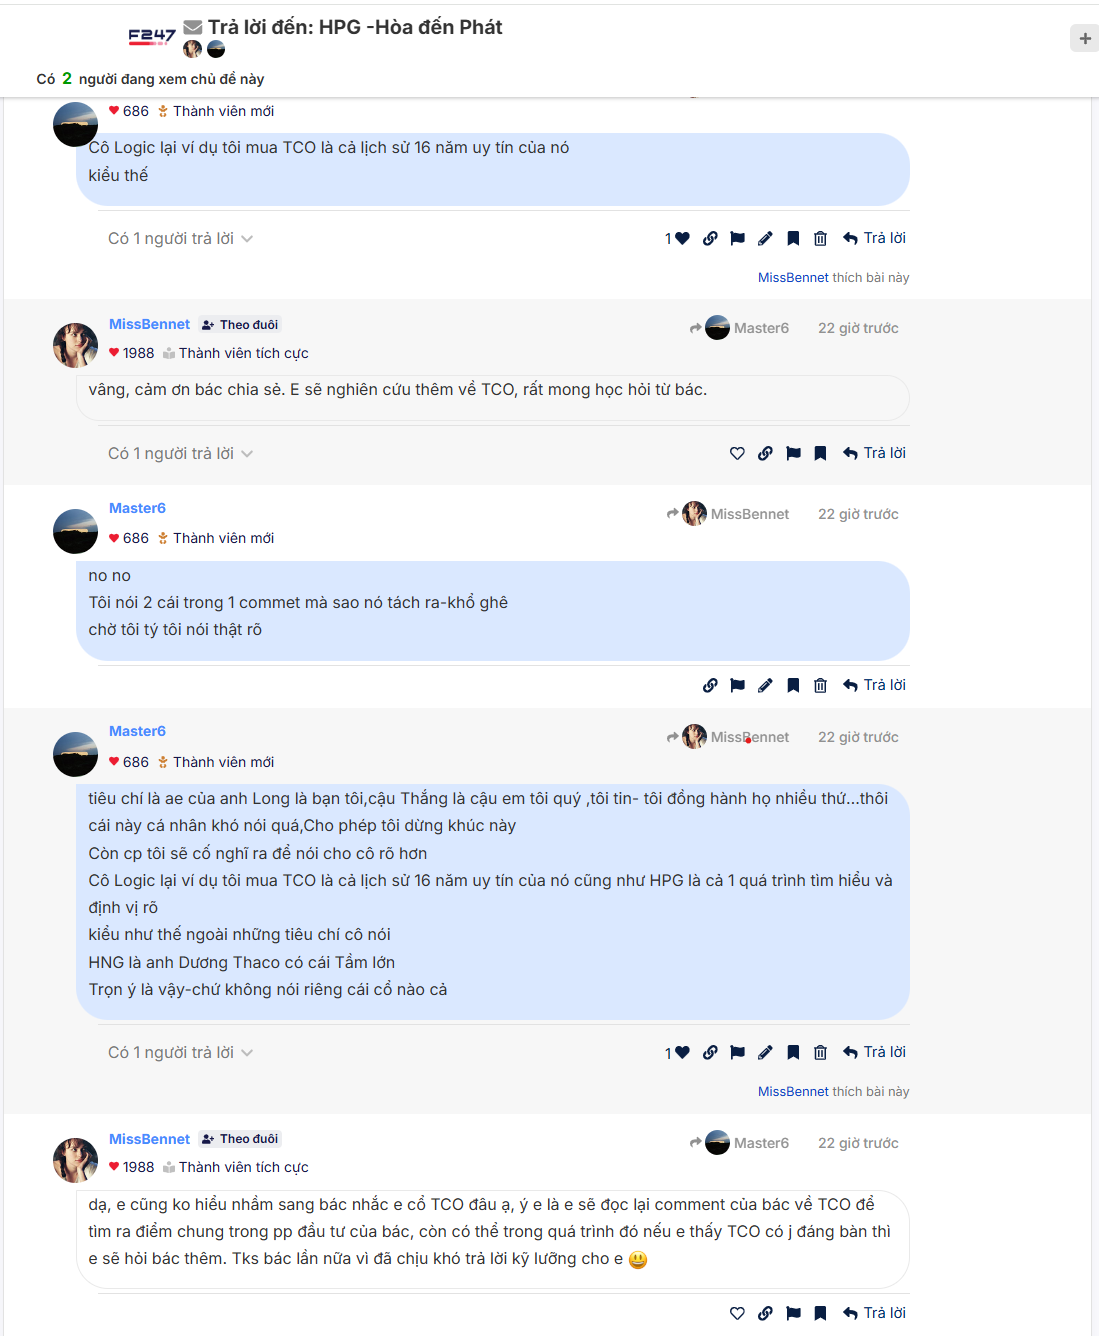Bookmark the "no no" post
The image size is (1099, 1336).
[x=793, y=685]
